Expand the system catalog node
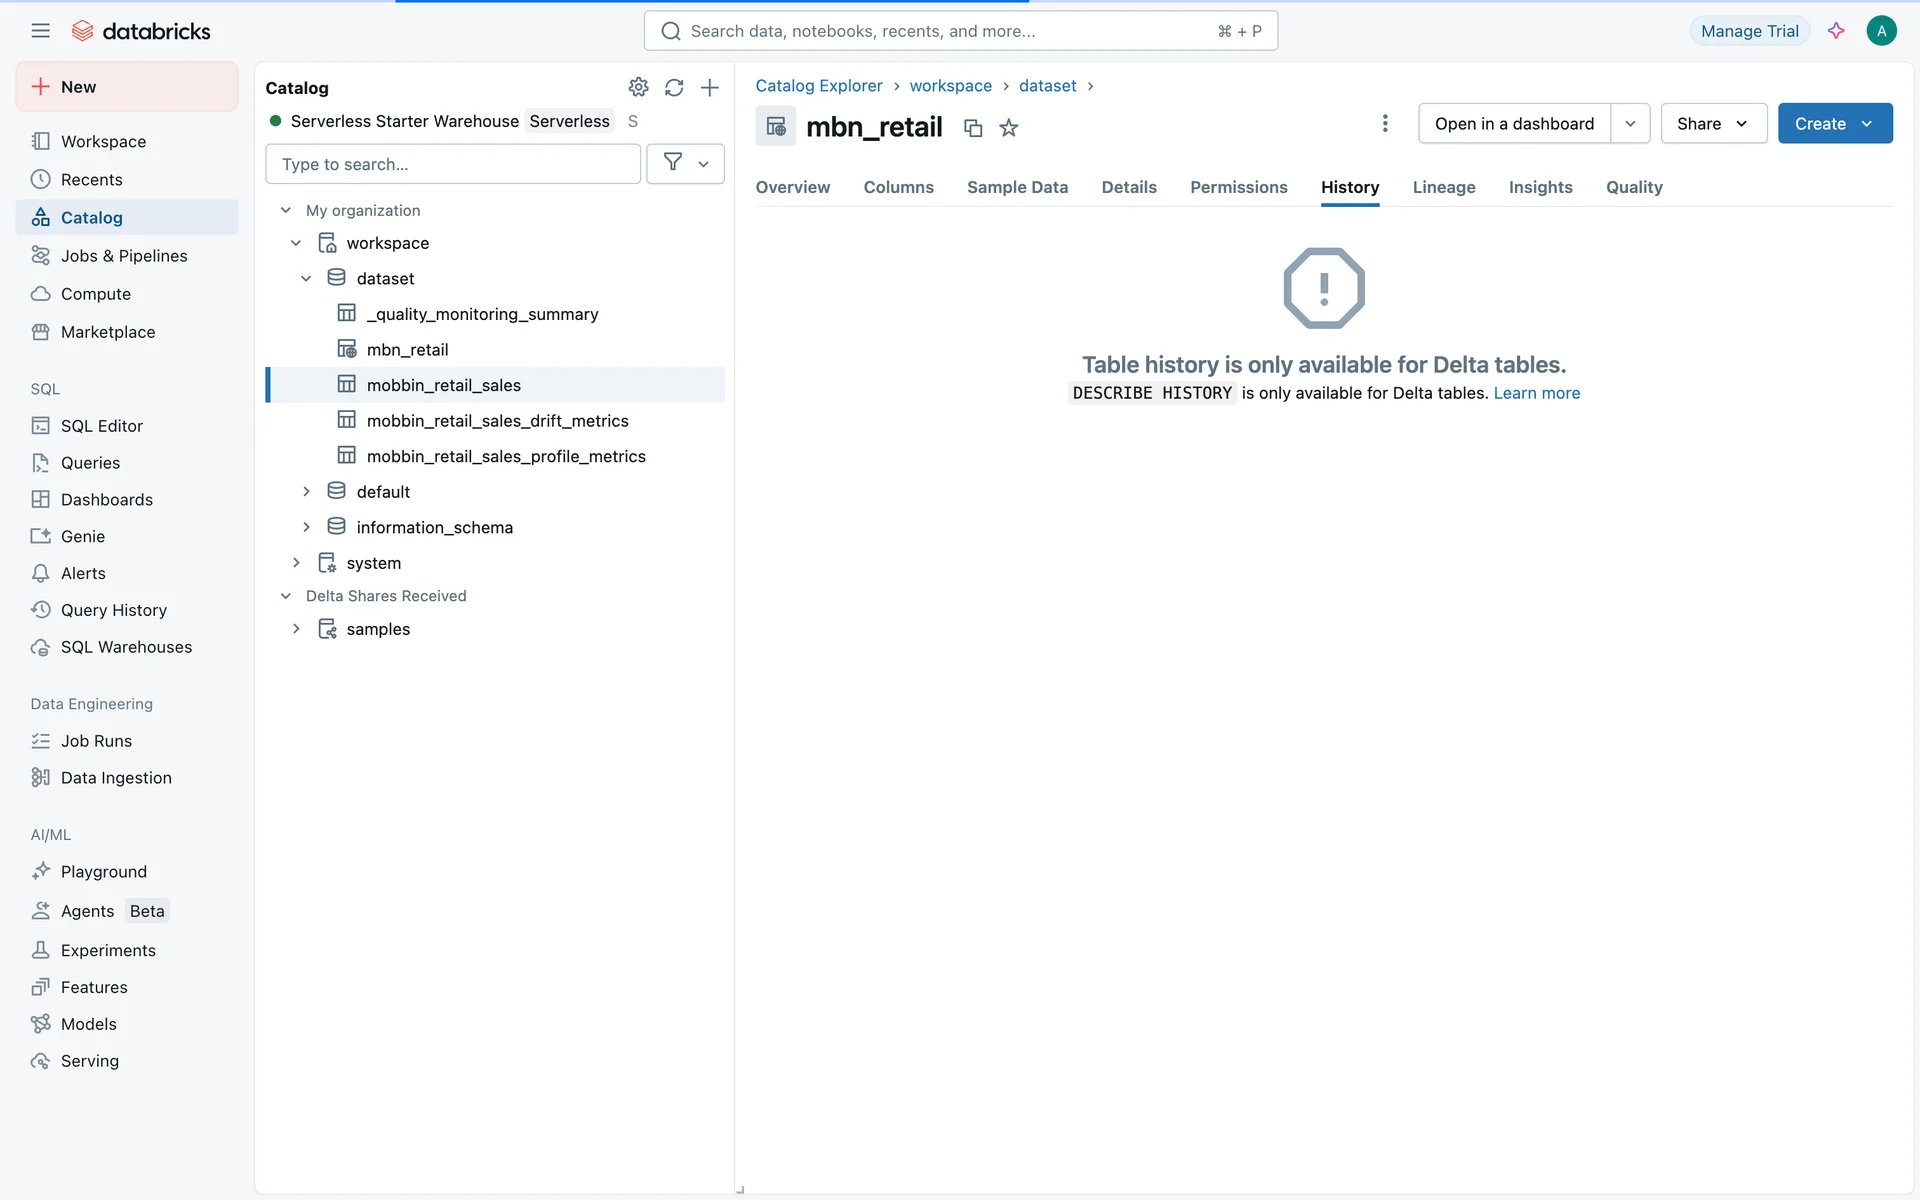The width and height of the screenshot is (1920, 1200). click(x=296, y=563)
